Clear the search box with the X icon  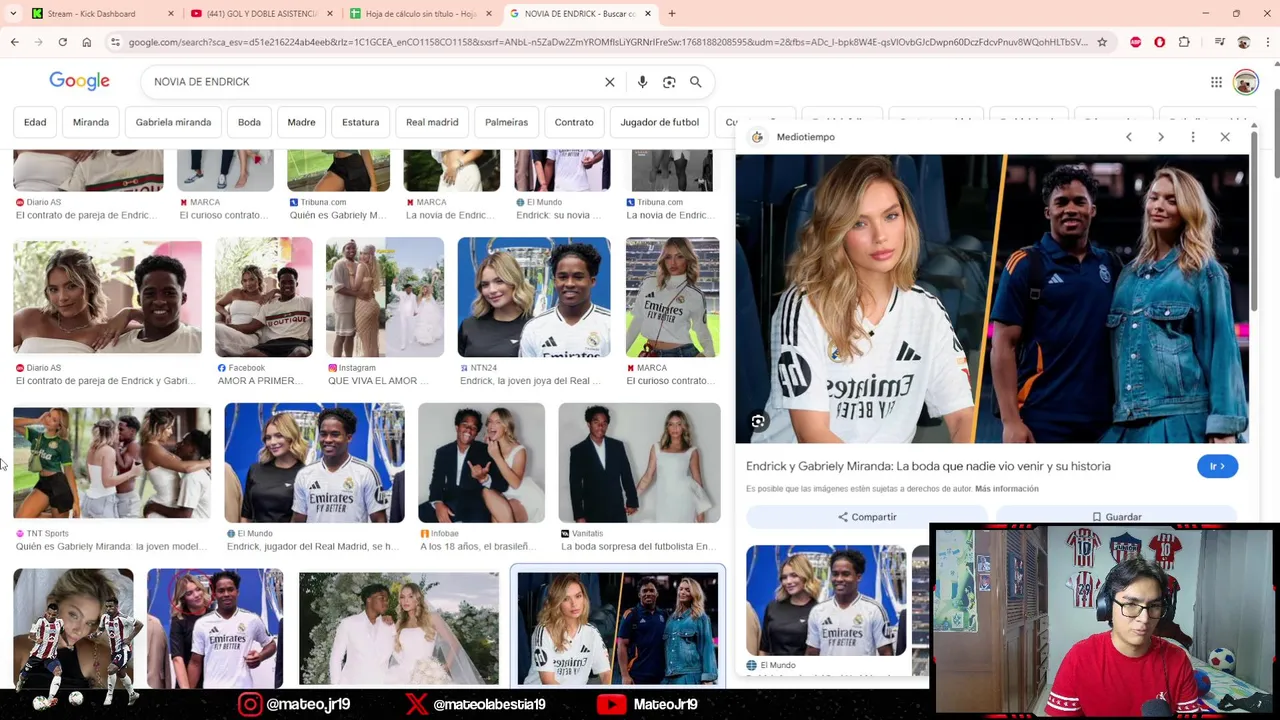click(x=610, y=82)
